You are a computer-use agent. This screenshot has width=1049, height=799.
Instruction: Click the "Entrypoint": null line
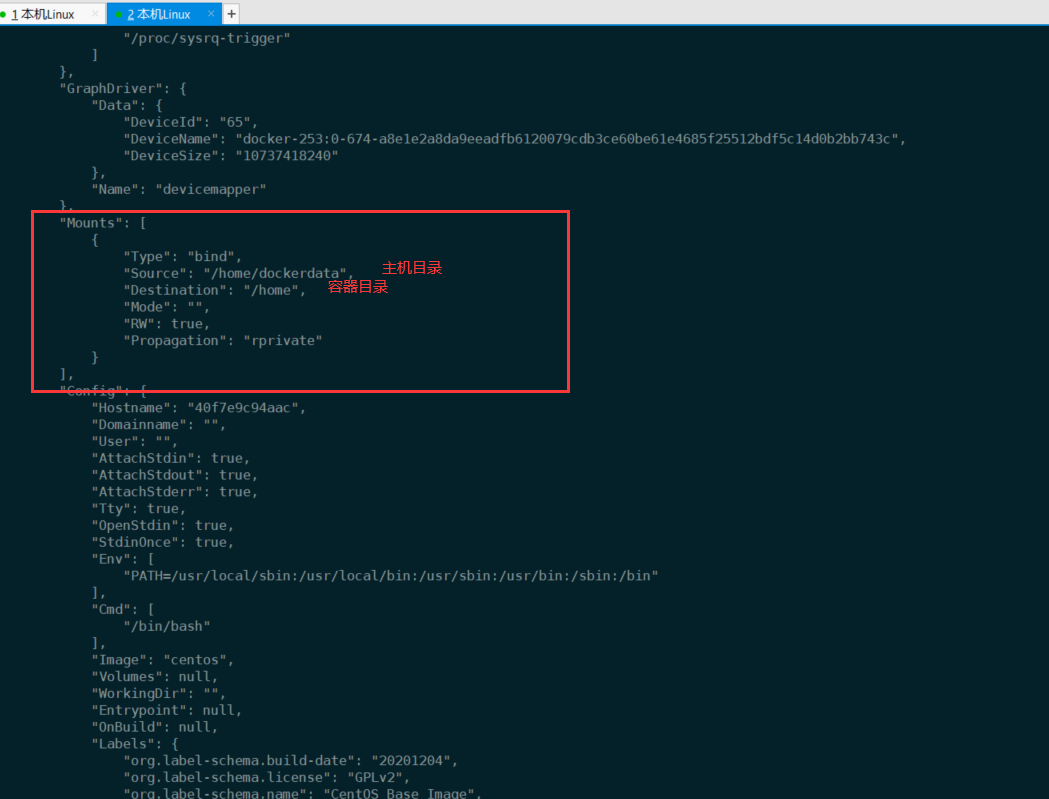167,710
